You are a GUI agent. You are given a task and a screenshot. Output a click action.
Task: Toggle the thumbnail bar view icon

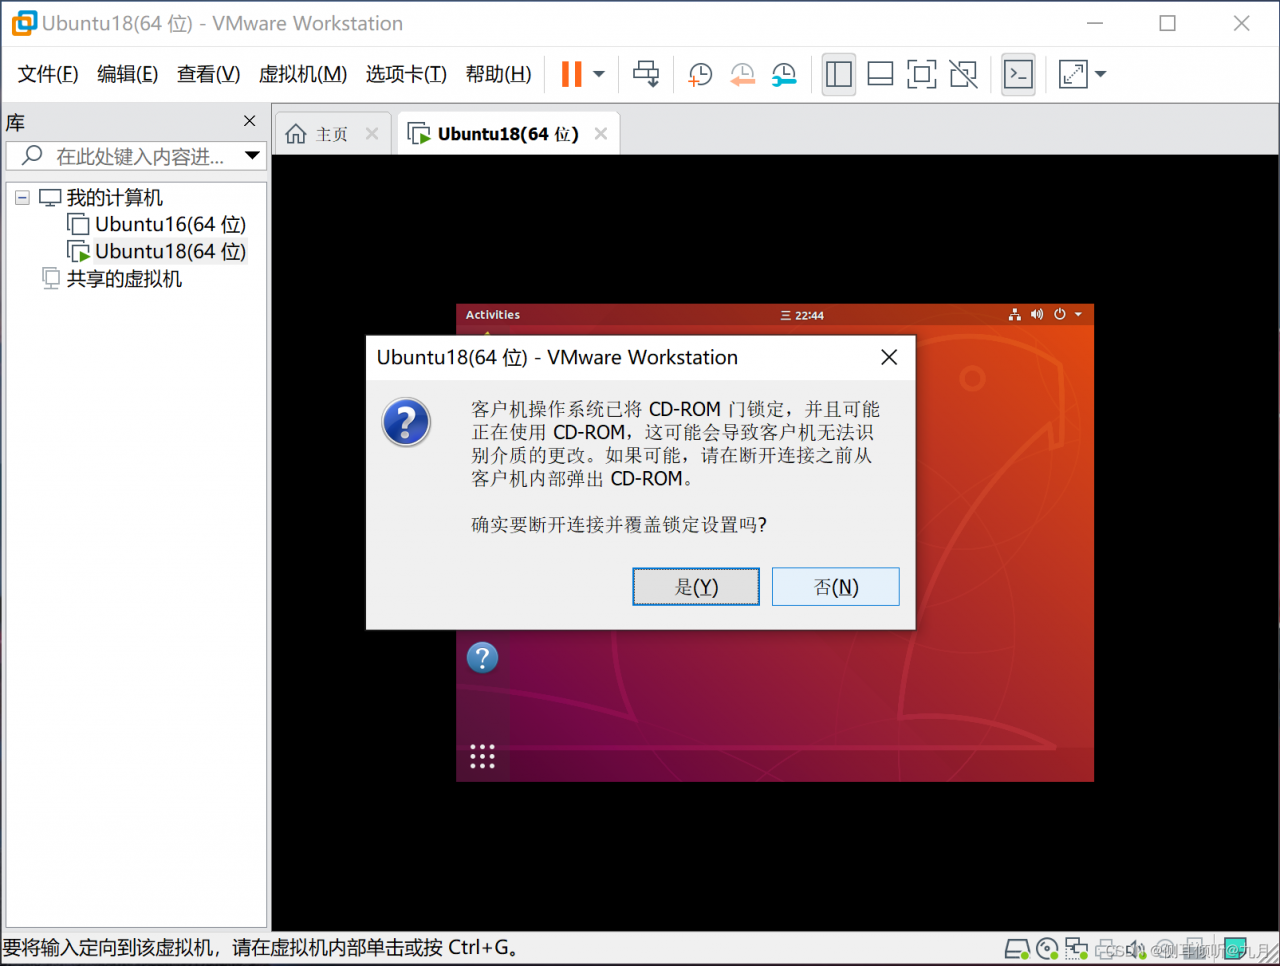[x=880, y=74]
